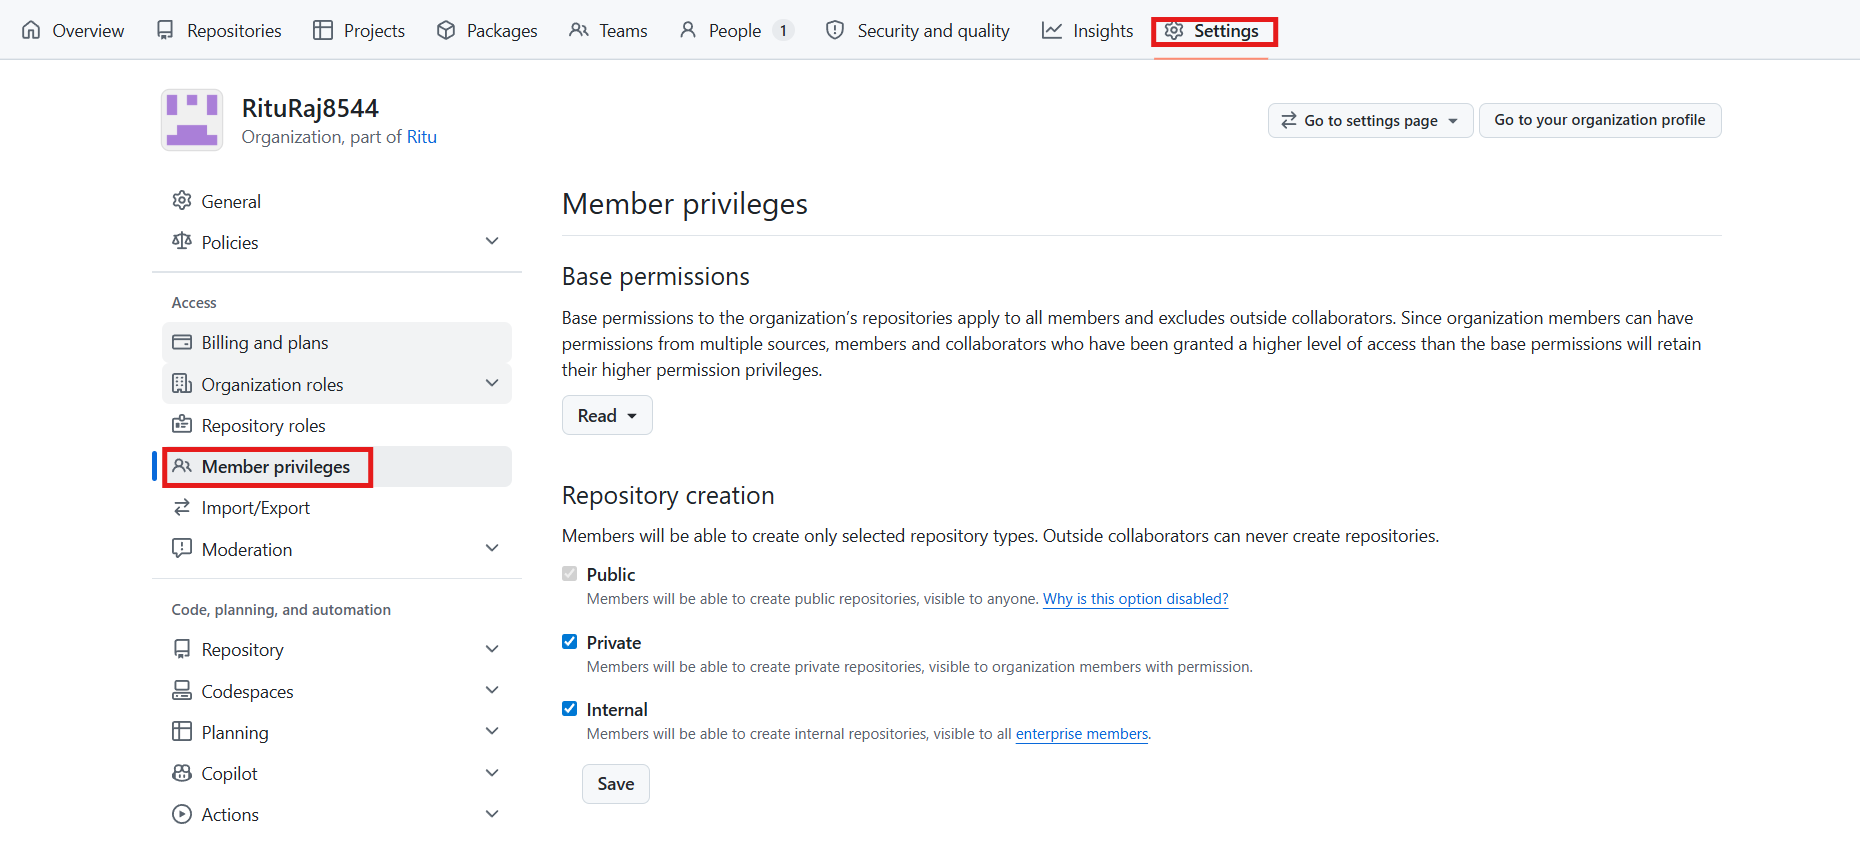Expand the Moderation section chevron

(x=492, y=548)
